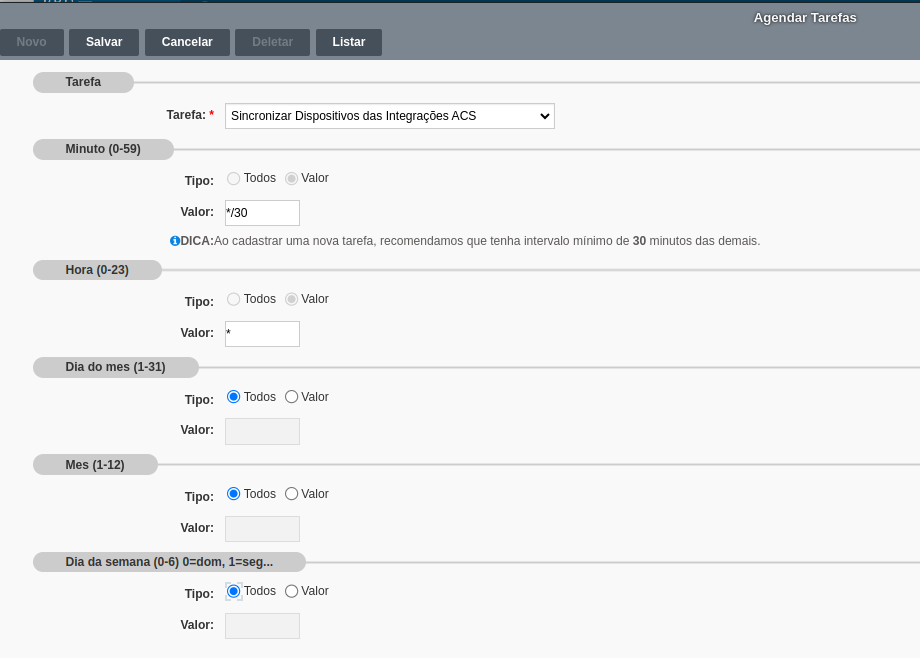Select Todos radio for Mes
This screenshot has width=920, height=658.
pyautogui.click(x=234, y=494)
